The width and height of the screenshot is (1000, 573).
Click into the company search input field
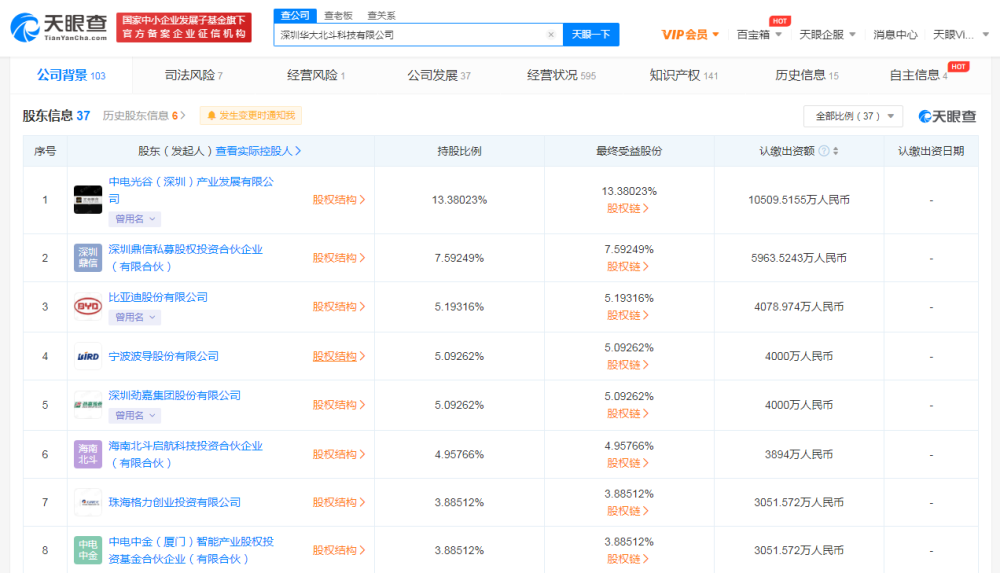(x=410, y=35)
